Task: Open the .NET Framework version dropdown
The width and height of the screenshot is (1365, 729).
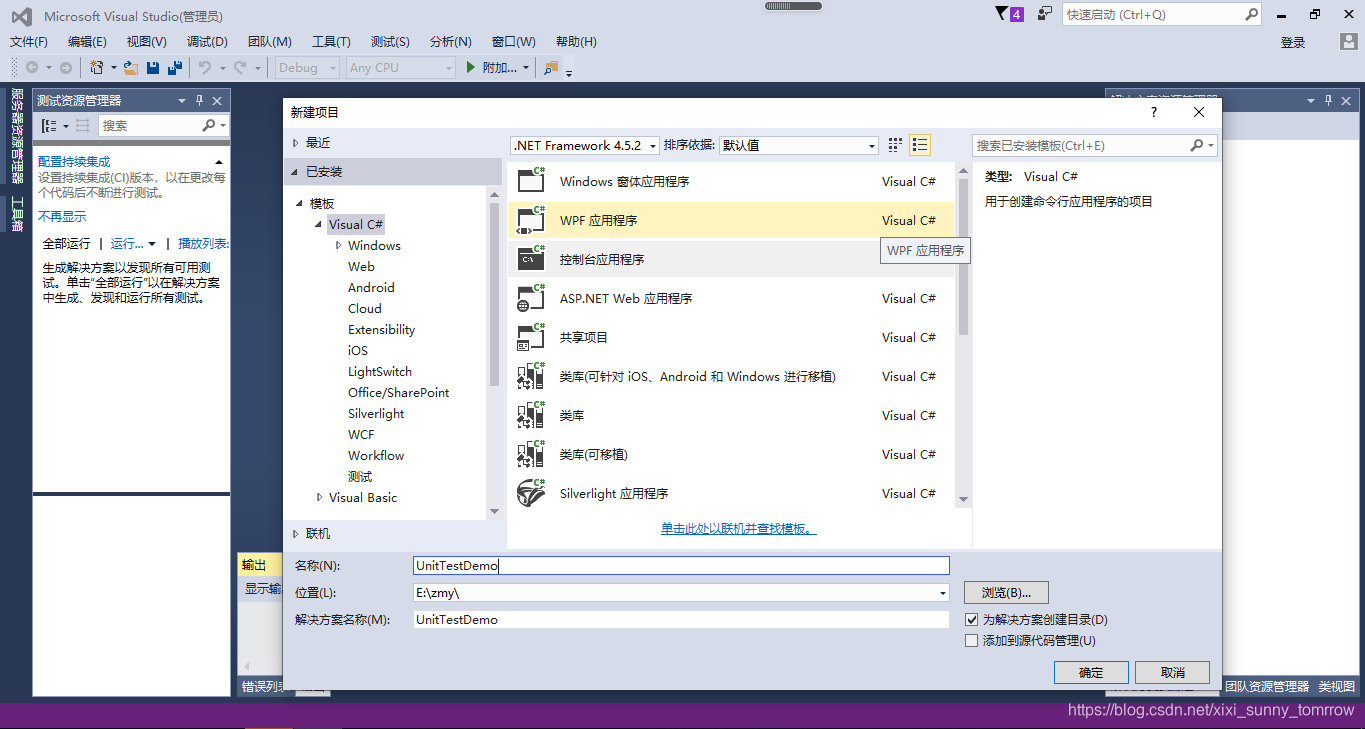Action: (585, 145)
